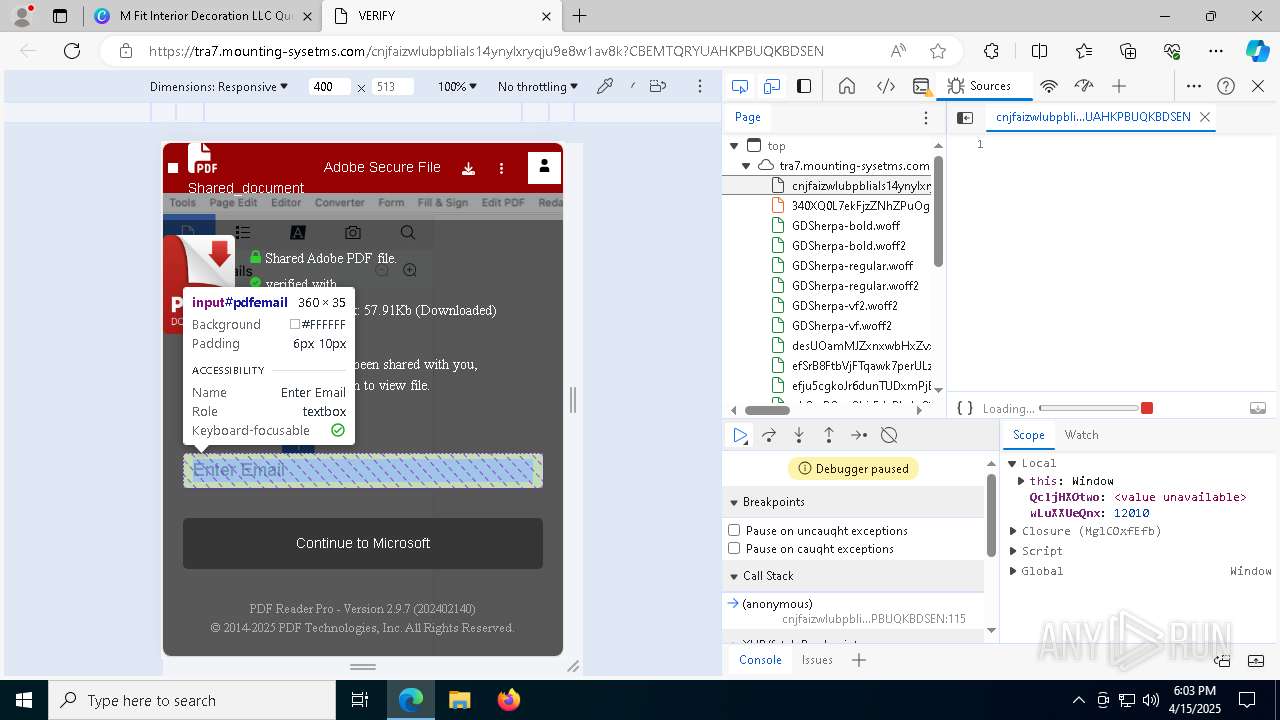Open the Issues drawer tab
1280x720 pixels.
tap(817, 660)
